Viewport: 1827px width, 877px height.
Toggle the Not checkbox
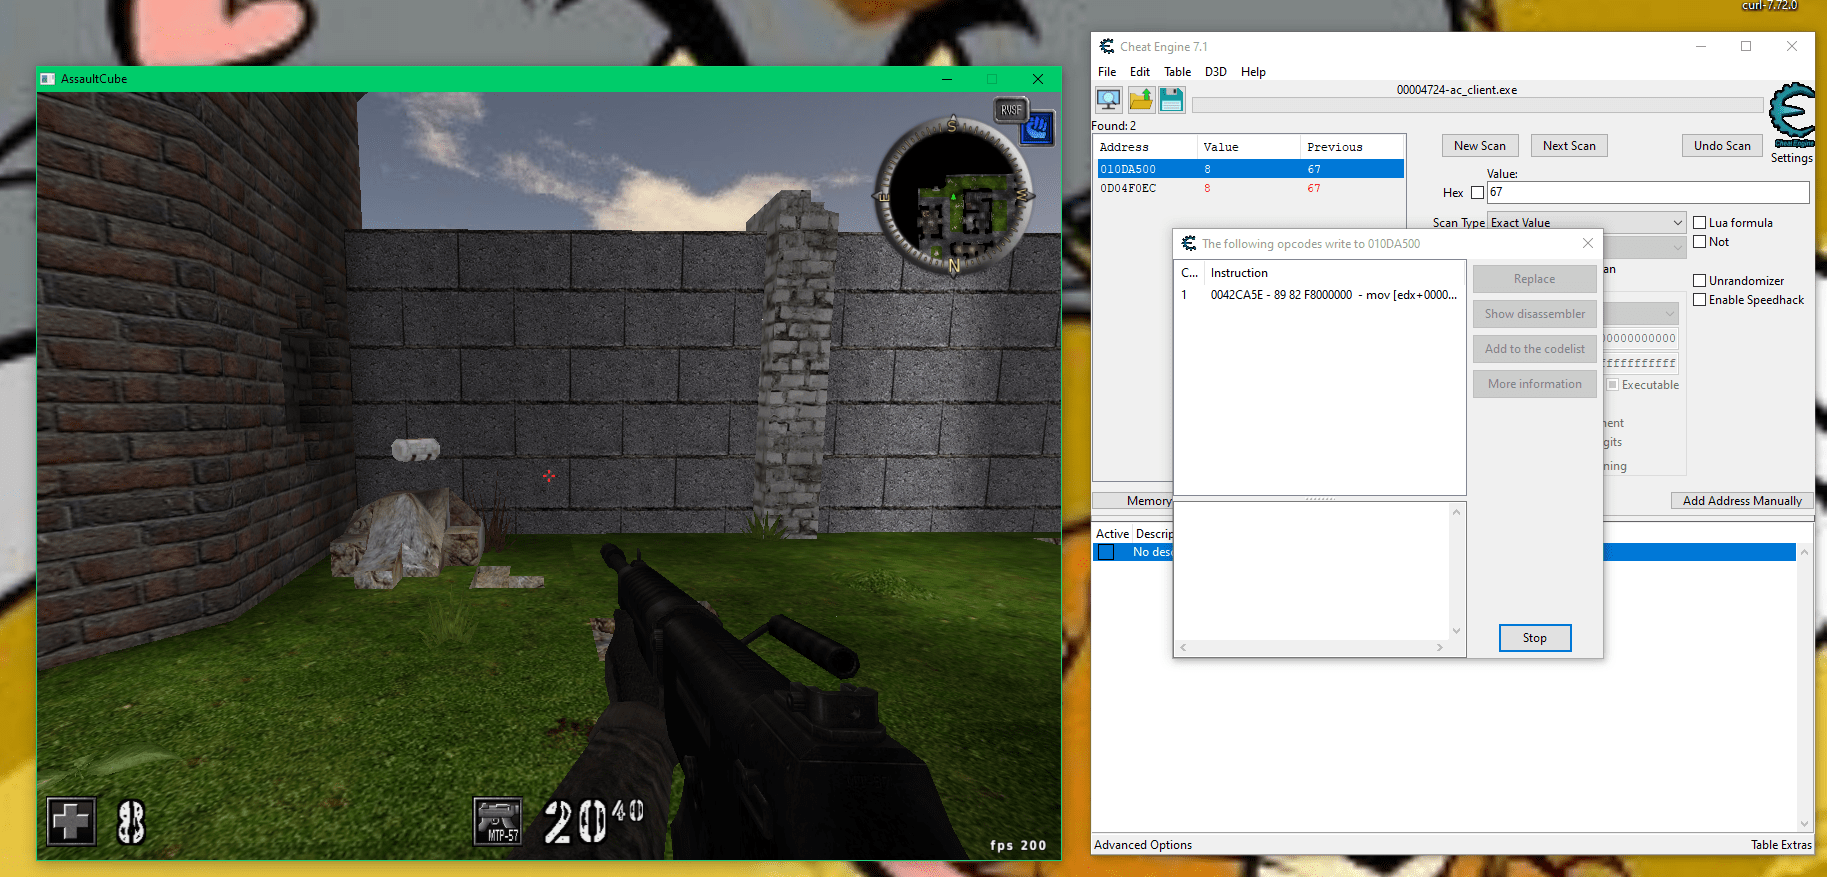pyautogui.click(x=1699, y=242)
